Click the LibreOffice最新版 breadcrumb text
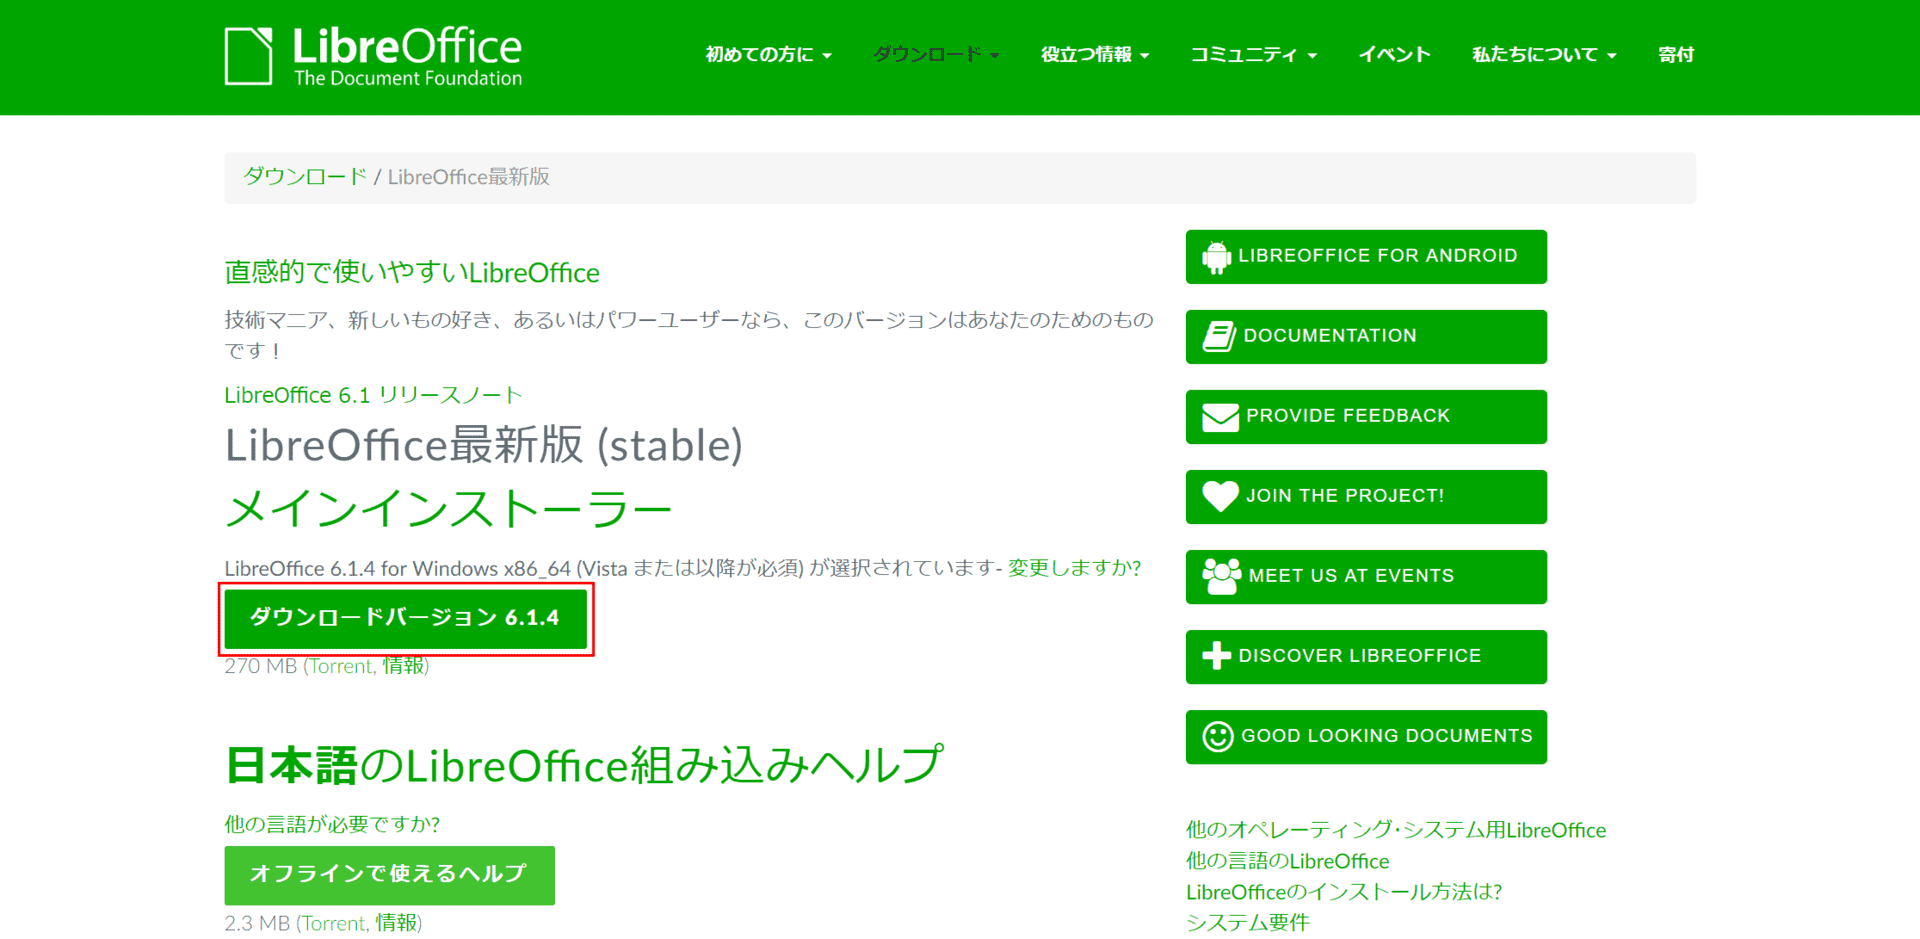 point(468,177)
